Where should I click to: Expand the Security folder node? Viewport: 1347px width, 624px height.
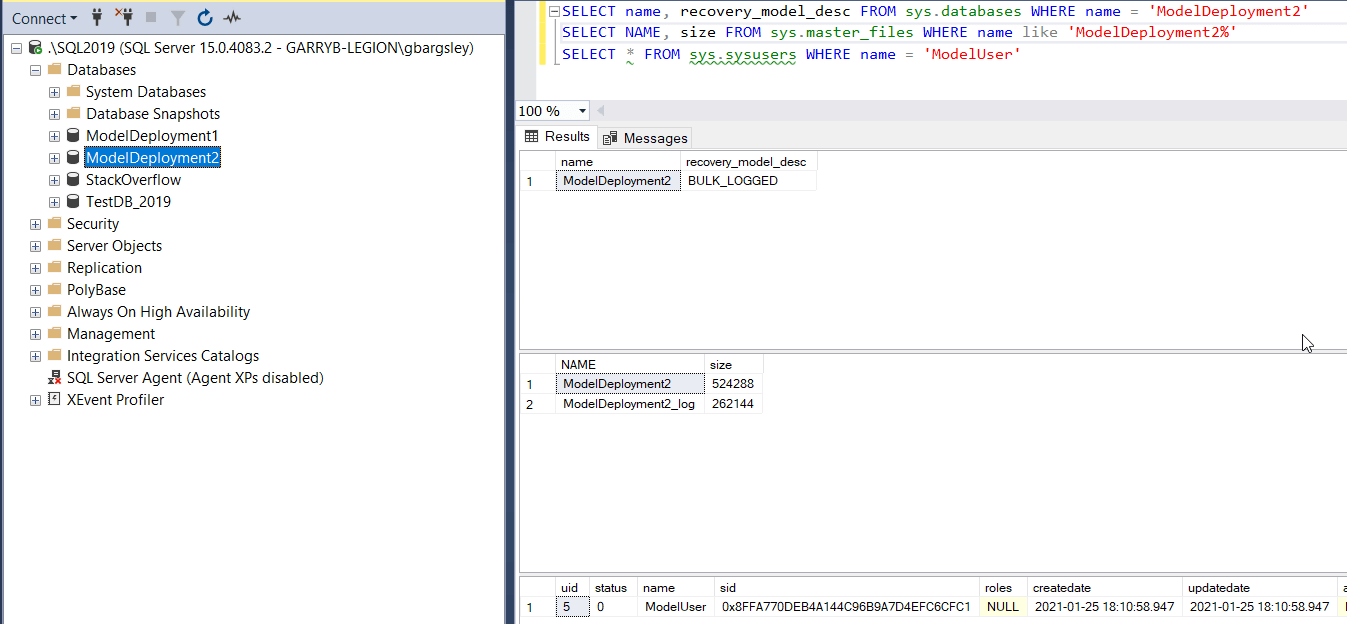[36, 224]
